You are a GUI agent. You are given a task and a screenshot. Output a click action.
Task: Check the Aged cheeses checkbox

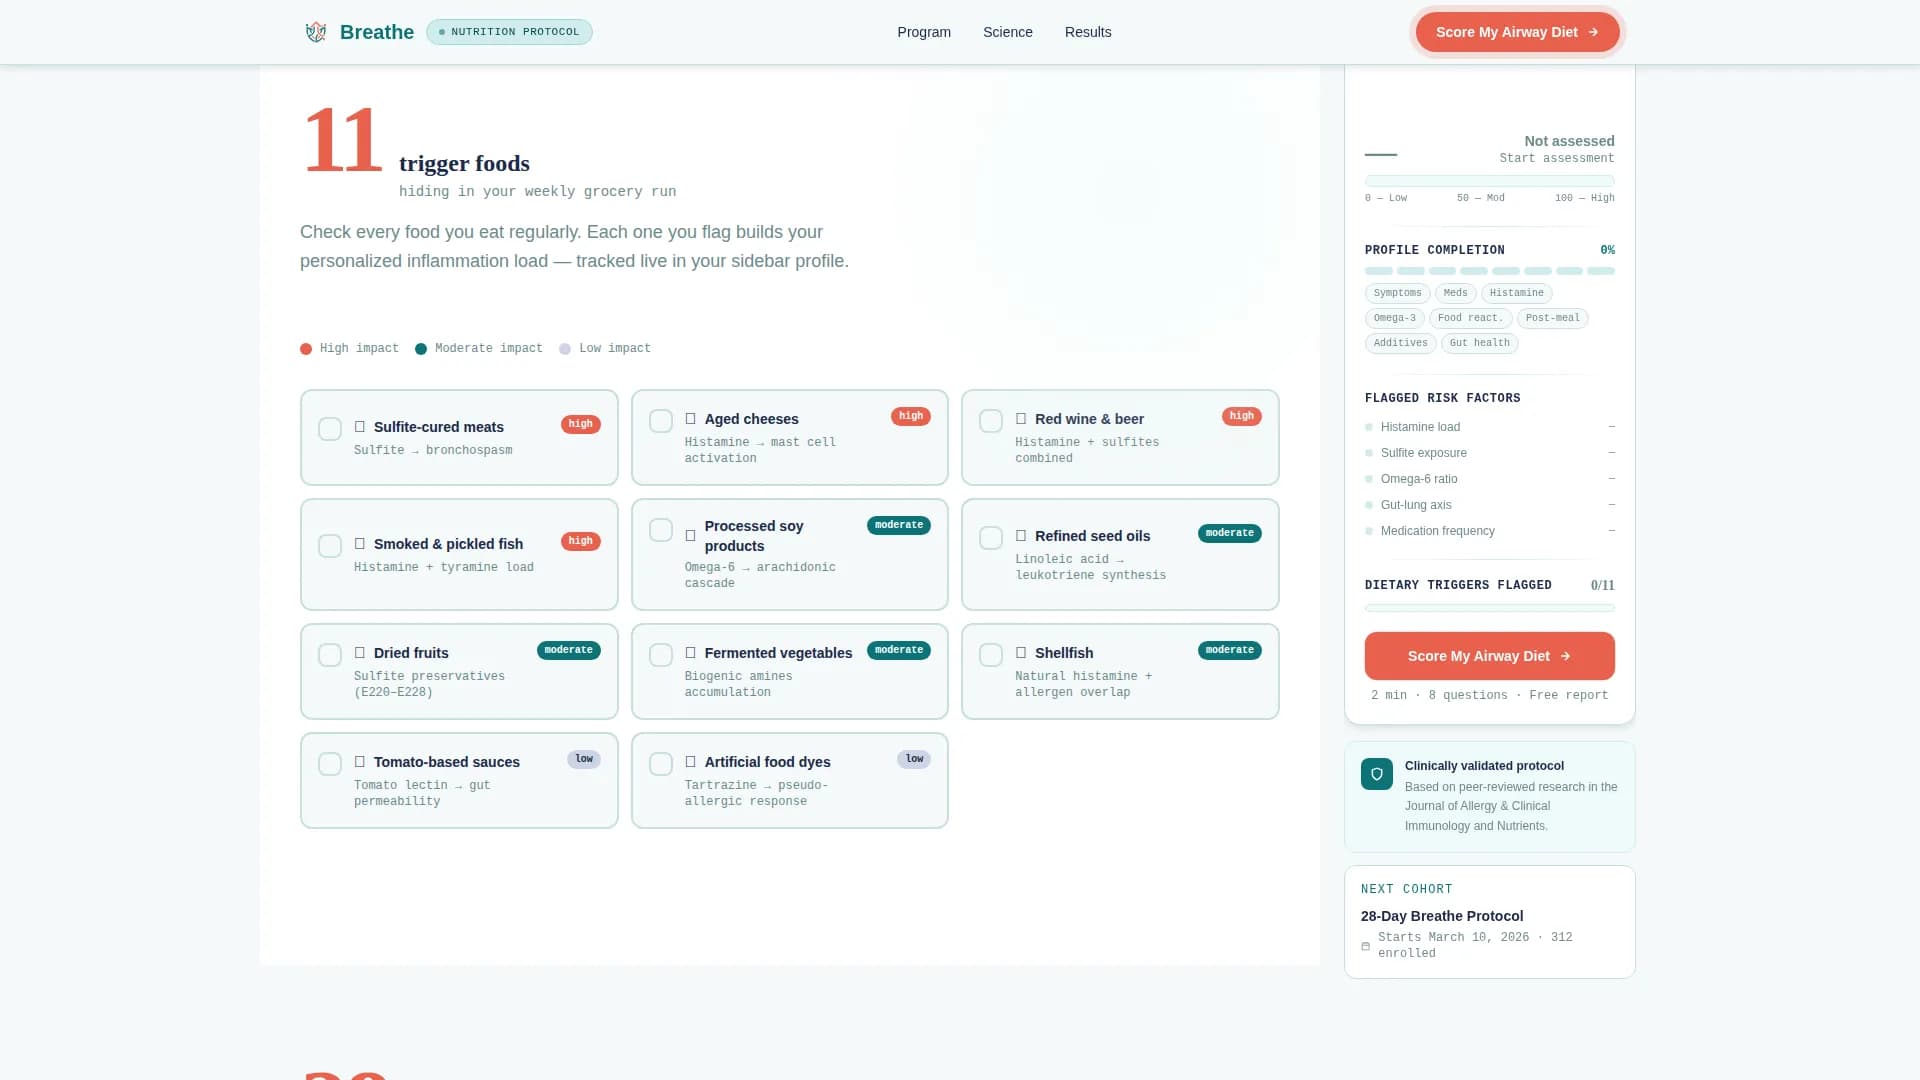pos(661,421)
